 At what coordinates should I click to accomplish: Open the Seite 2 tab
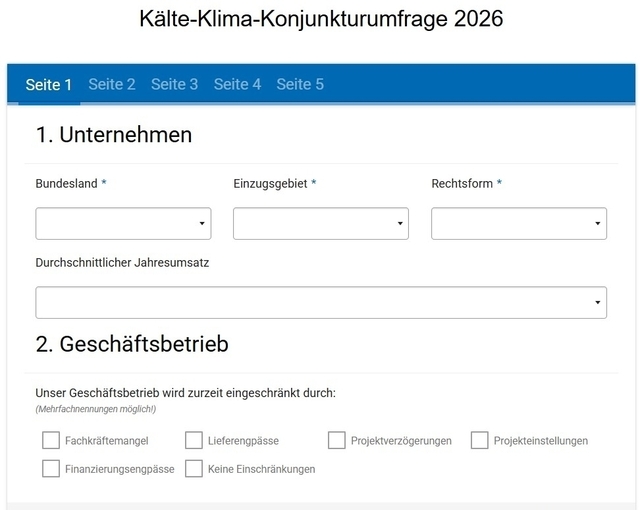(x=111, y=85)
